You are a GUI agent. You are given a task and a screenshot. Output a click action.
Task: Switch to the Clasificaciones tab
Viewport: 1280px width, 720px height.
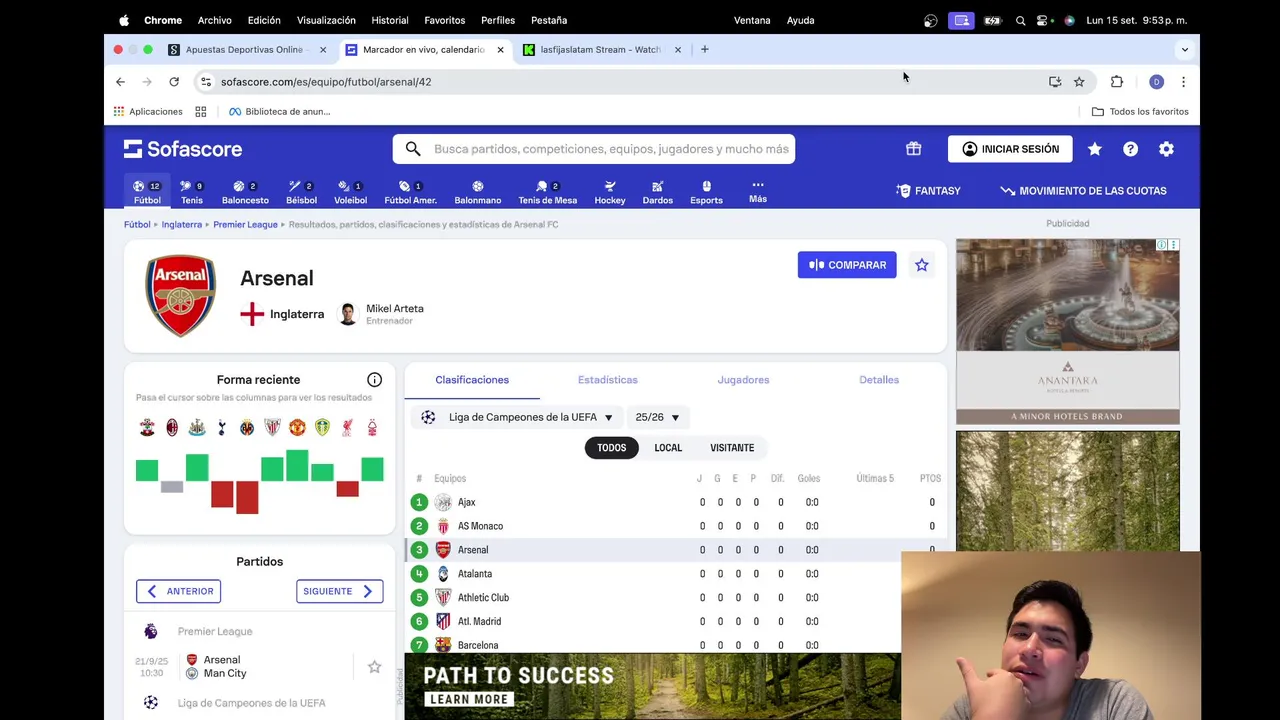[472, 380]
